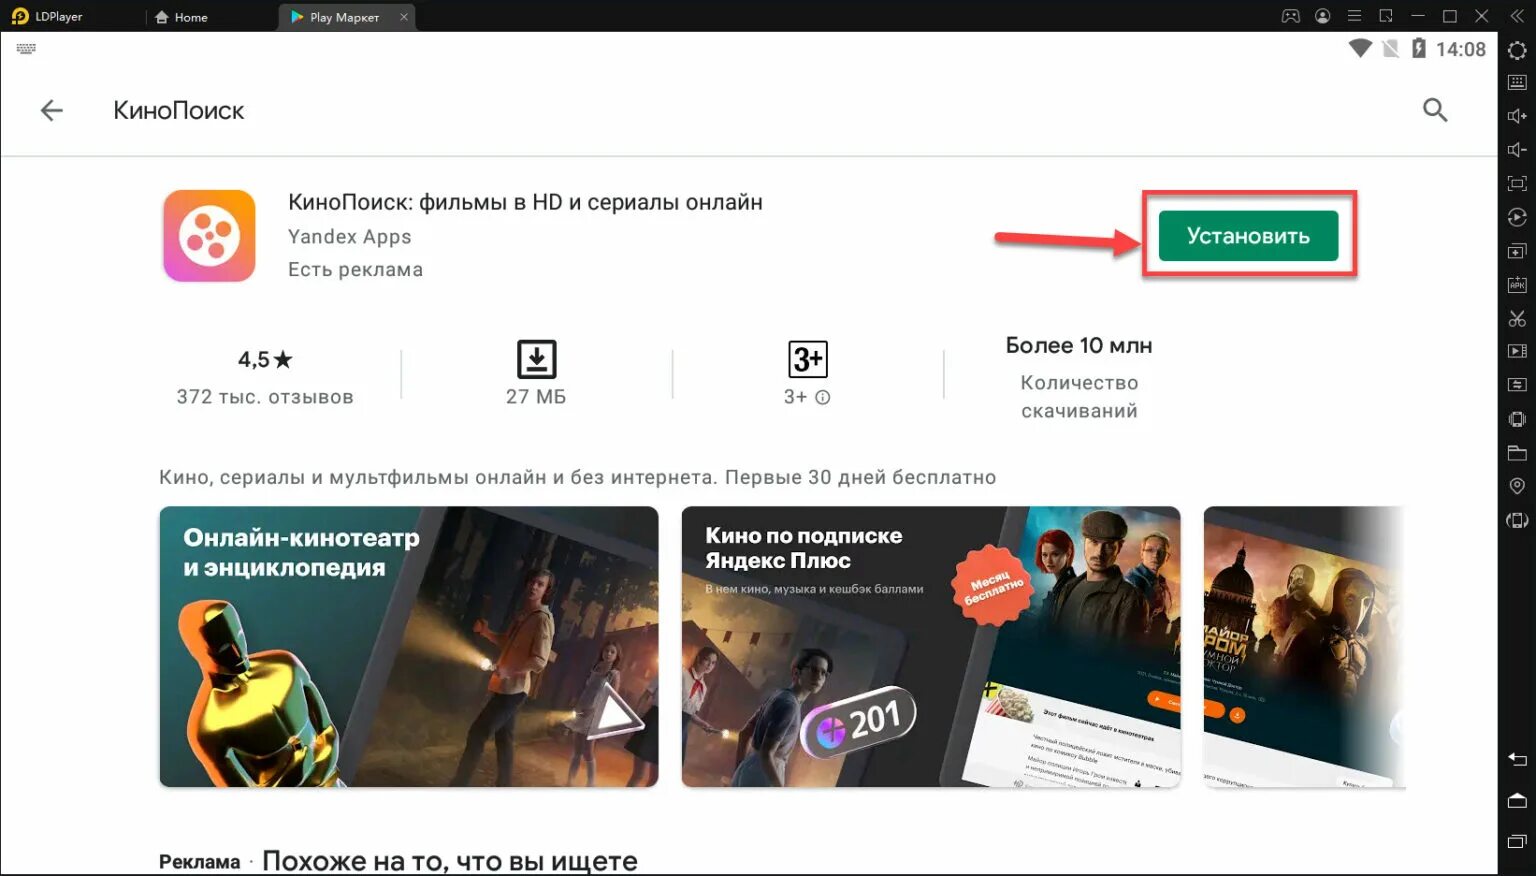Image resolution: width=1536 pixels, height=876 pixels.
Task: Click the 27 МБ download size icon
Action: 536,359
